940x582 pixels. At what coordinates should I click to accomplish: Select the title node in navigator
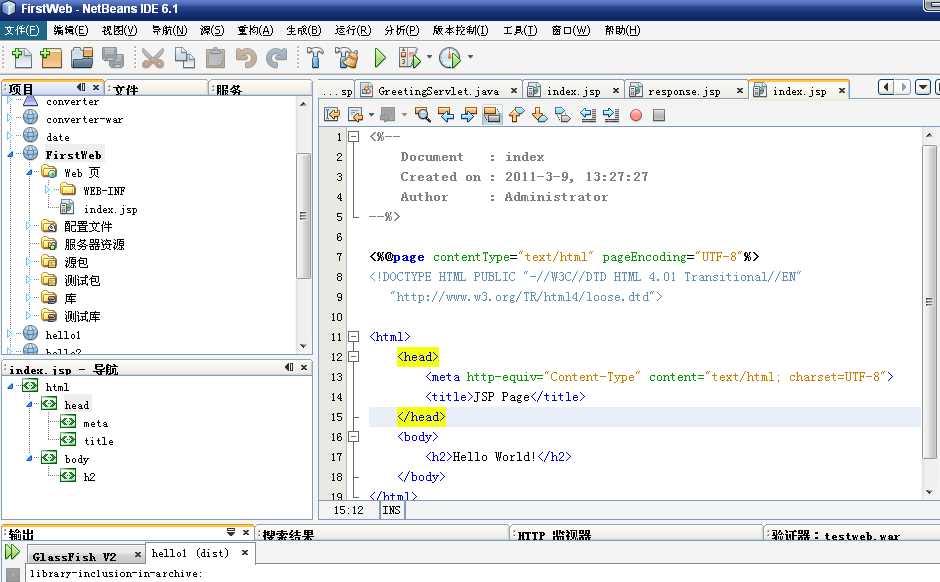click(99, 441)
